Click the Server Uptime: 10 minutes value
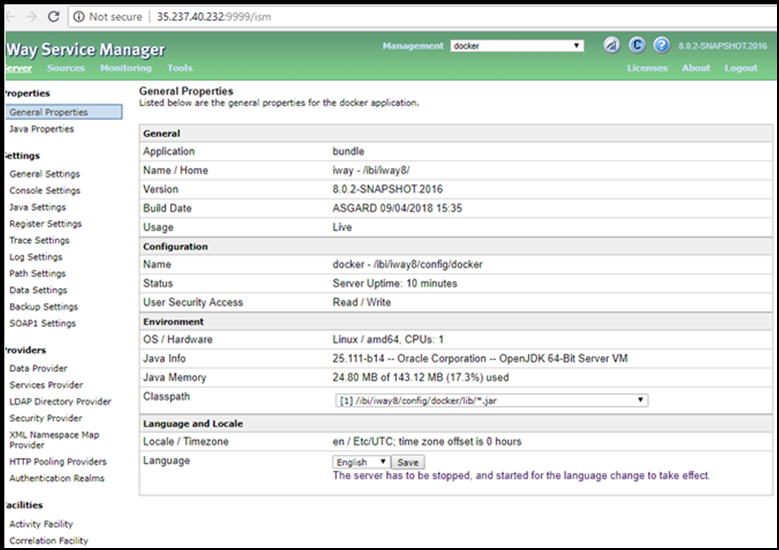Image resolution: width=779 pixels, height=550 pixels. tap(395, 283)
